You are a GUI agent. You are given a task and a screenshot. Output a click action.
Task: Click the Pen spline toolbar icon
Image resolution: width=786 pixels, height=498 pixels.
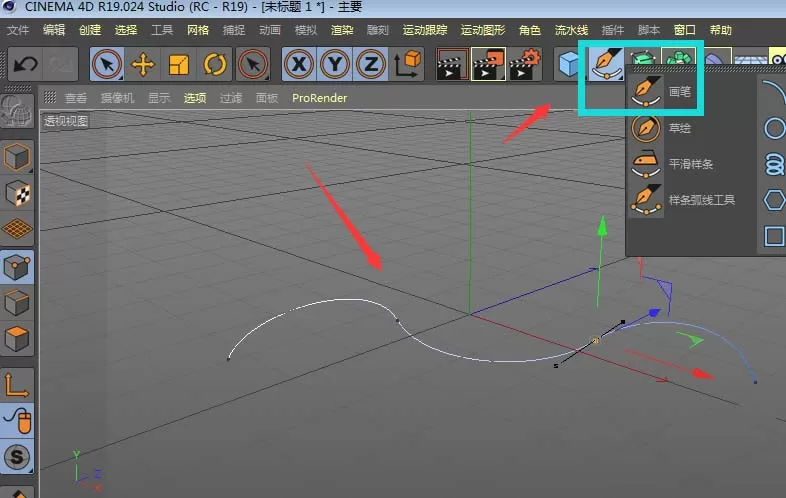pos(607,64)
